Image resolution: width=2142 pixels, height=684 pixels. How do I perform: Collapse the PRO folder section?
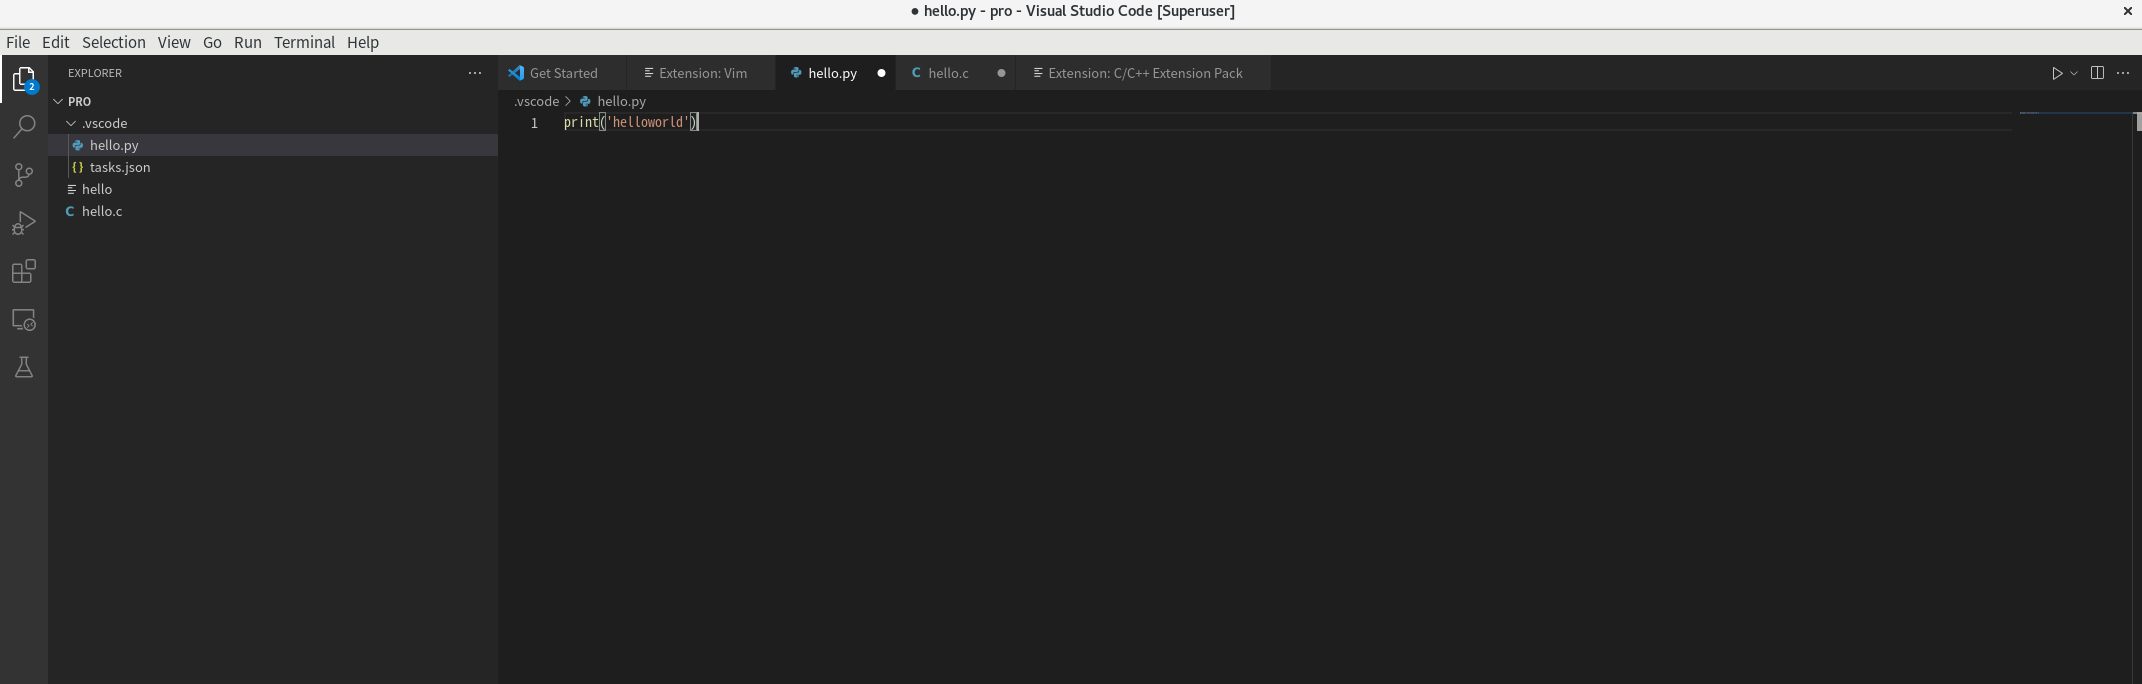(58, 101)
